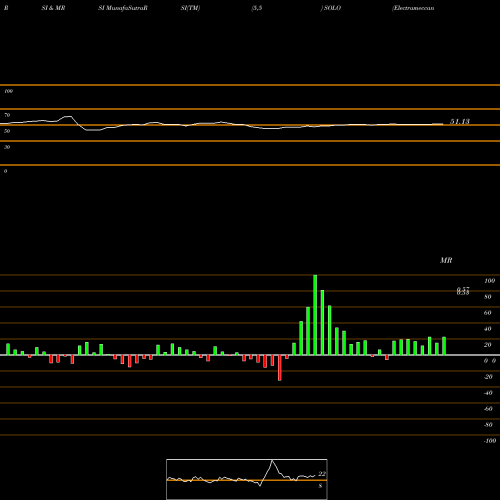Click the MR axis label 80
500x500 pixels.
488,297
